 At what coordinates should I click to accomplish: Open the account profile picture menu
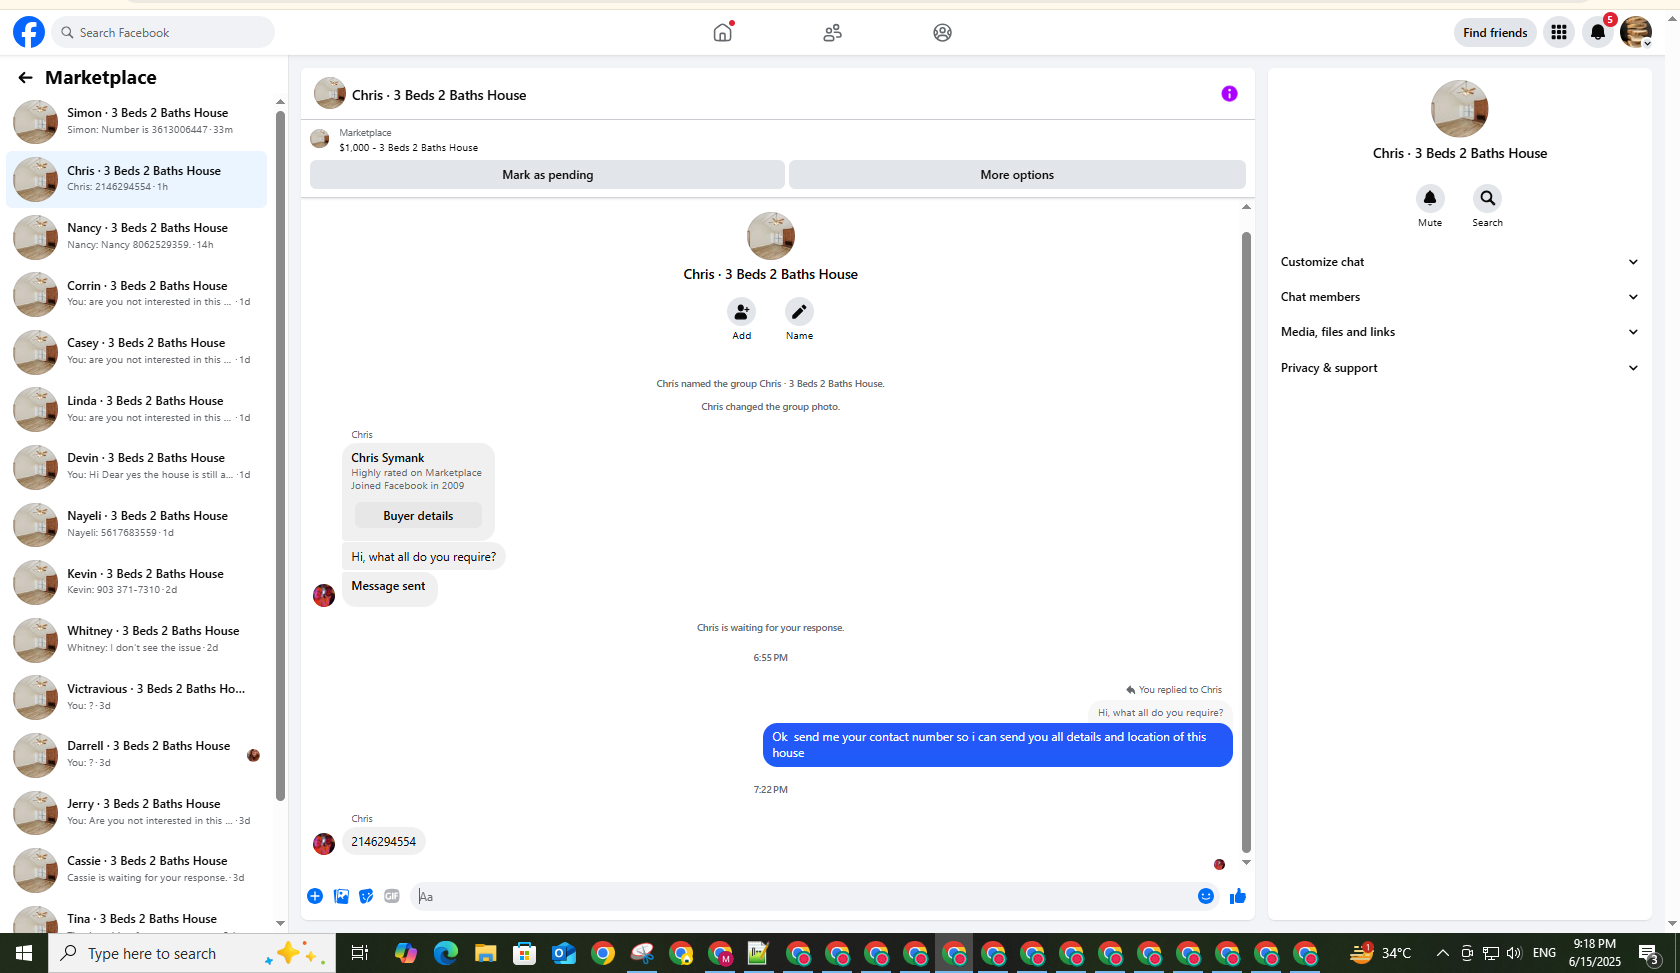click(1636, 32)
